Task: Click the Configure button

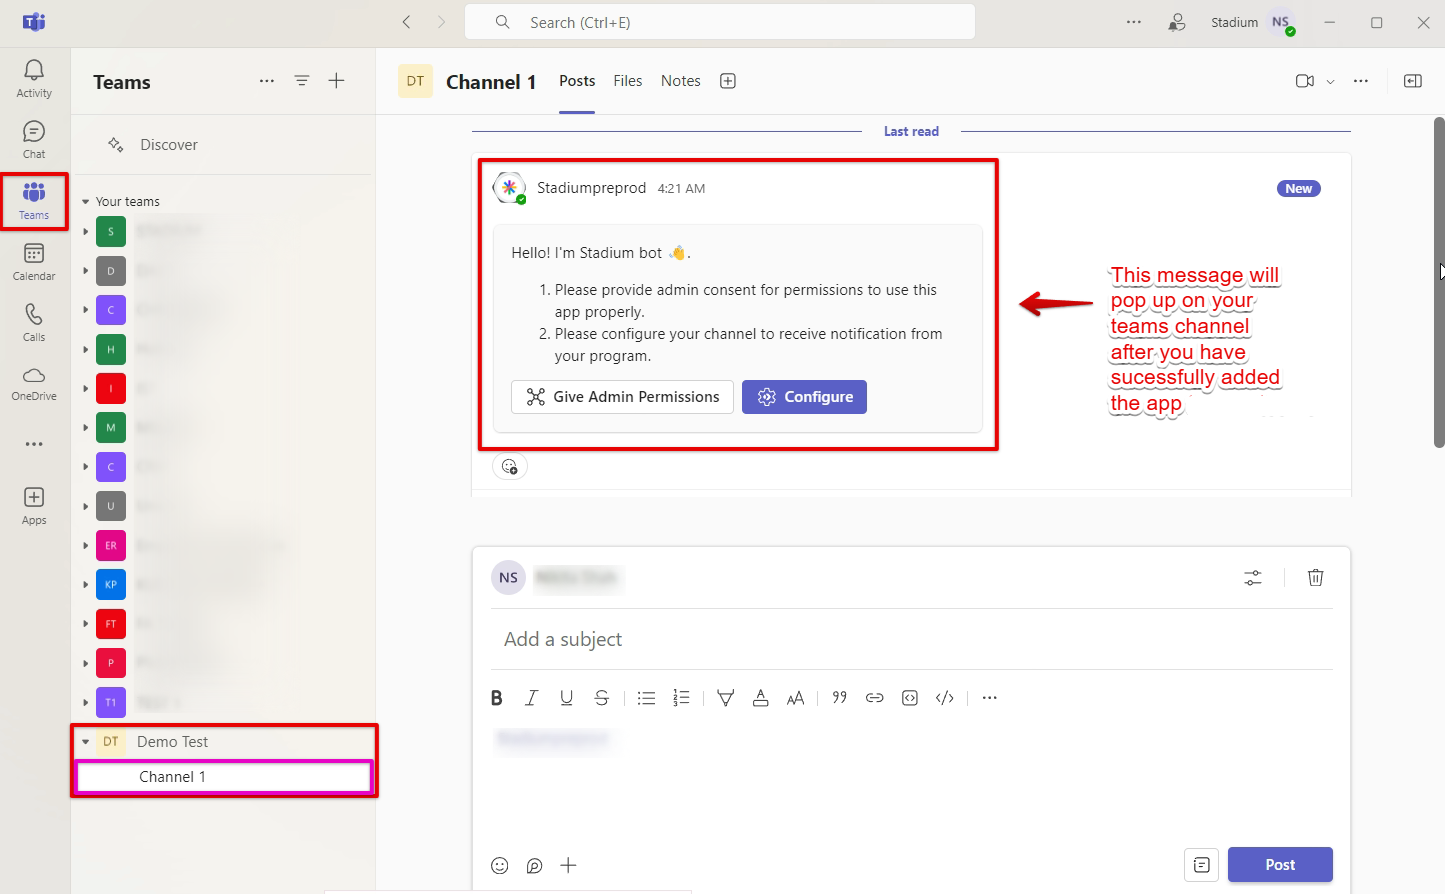Action: [804, 397]
